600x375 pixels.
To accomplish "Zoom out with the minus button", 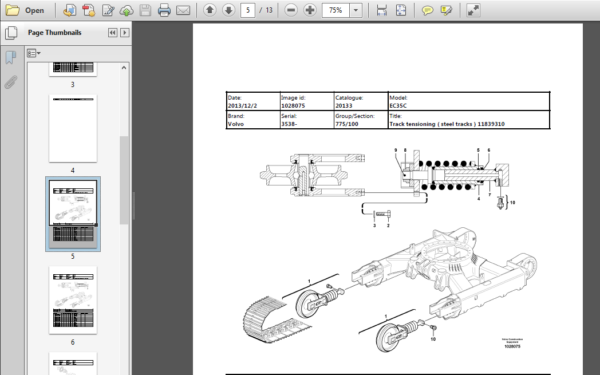I will click(x=291, y=10).
